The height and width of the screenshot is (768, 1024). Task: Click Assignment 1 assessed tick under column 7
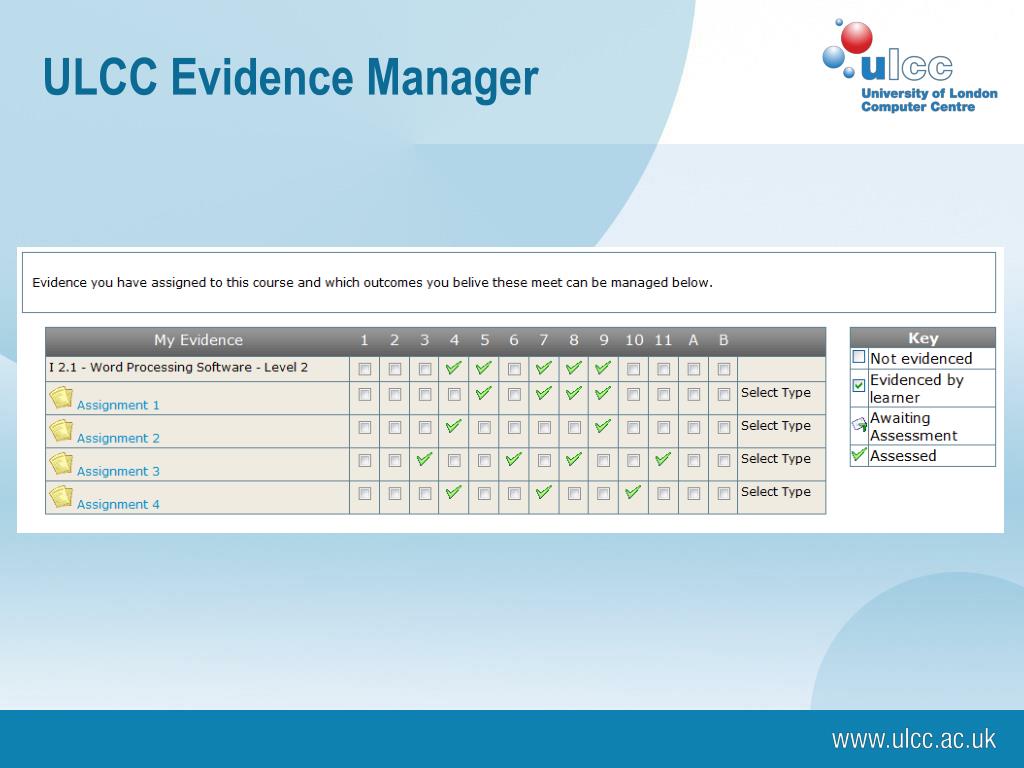(543, 393)
